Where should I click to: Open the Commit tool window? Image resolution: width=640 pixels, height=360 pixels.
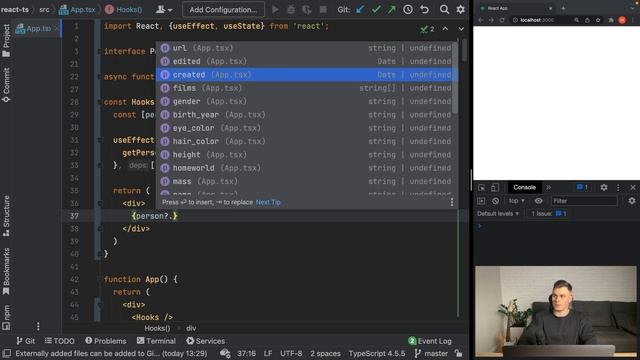[6, 85]
